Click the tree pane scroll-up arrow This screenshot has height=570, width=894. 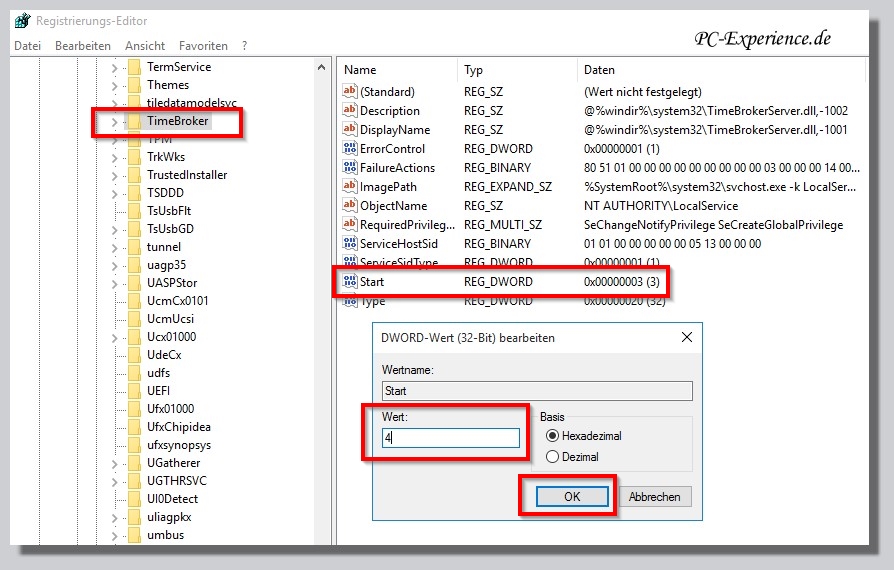(x=322, y=68)
